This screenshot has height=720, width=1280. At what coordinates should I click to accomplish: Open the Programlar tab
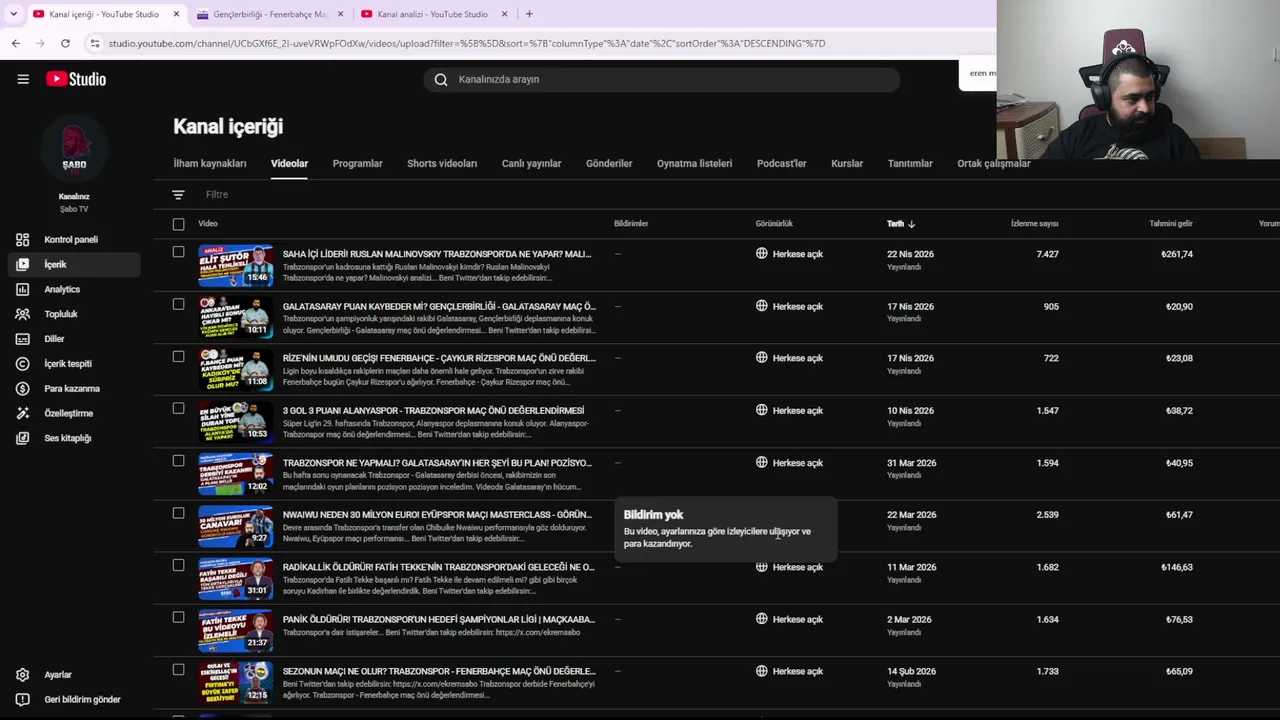(x=357, y=164)
